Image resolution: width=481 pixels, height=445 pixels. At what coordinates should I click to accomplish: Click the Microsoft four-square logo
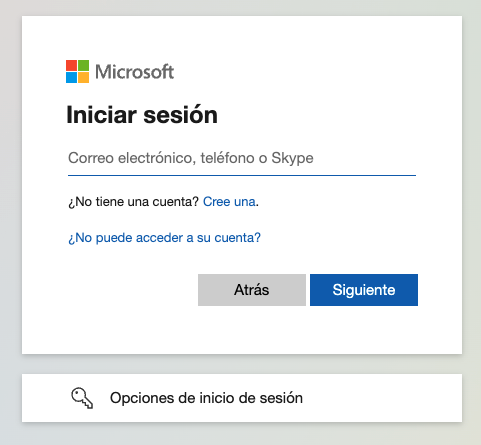pos(77,71)
